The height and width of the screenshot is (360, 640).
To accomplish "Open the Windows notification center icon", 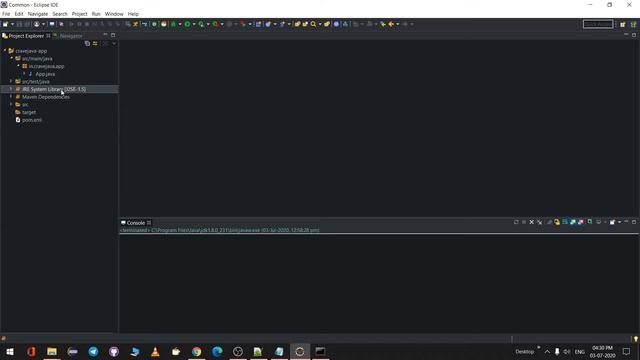I will 626,351.
